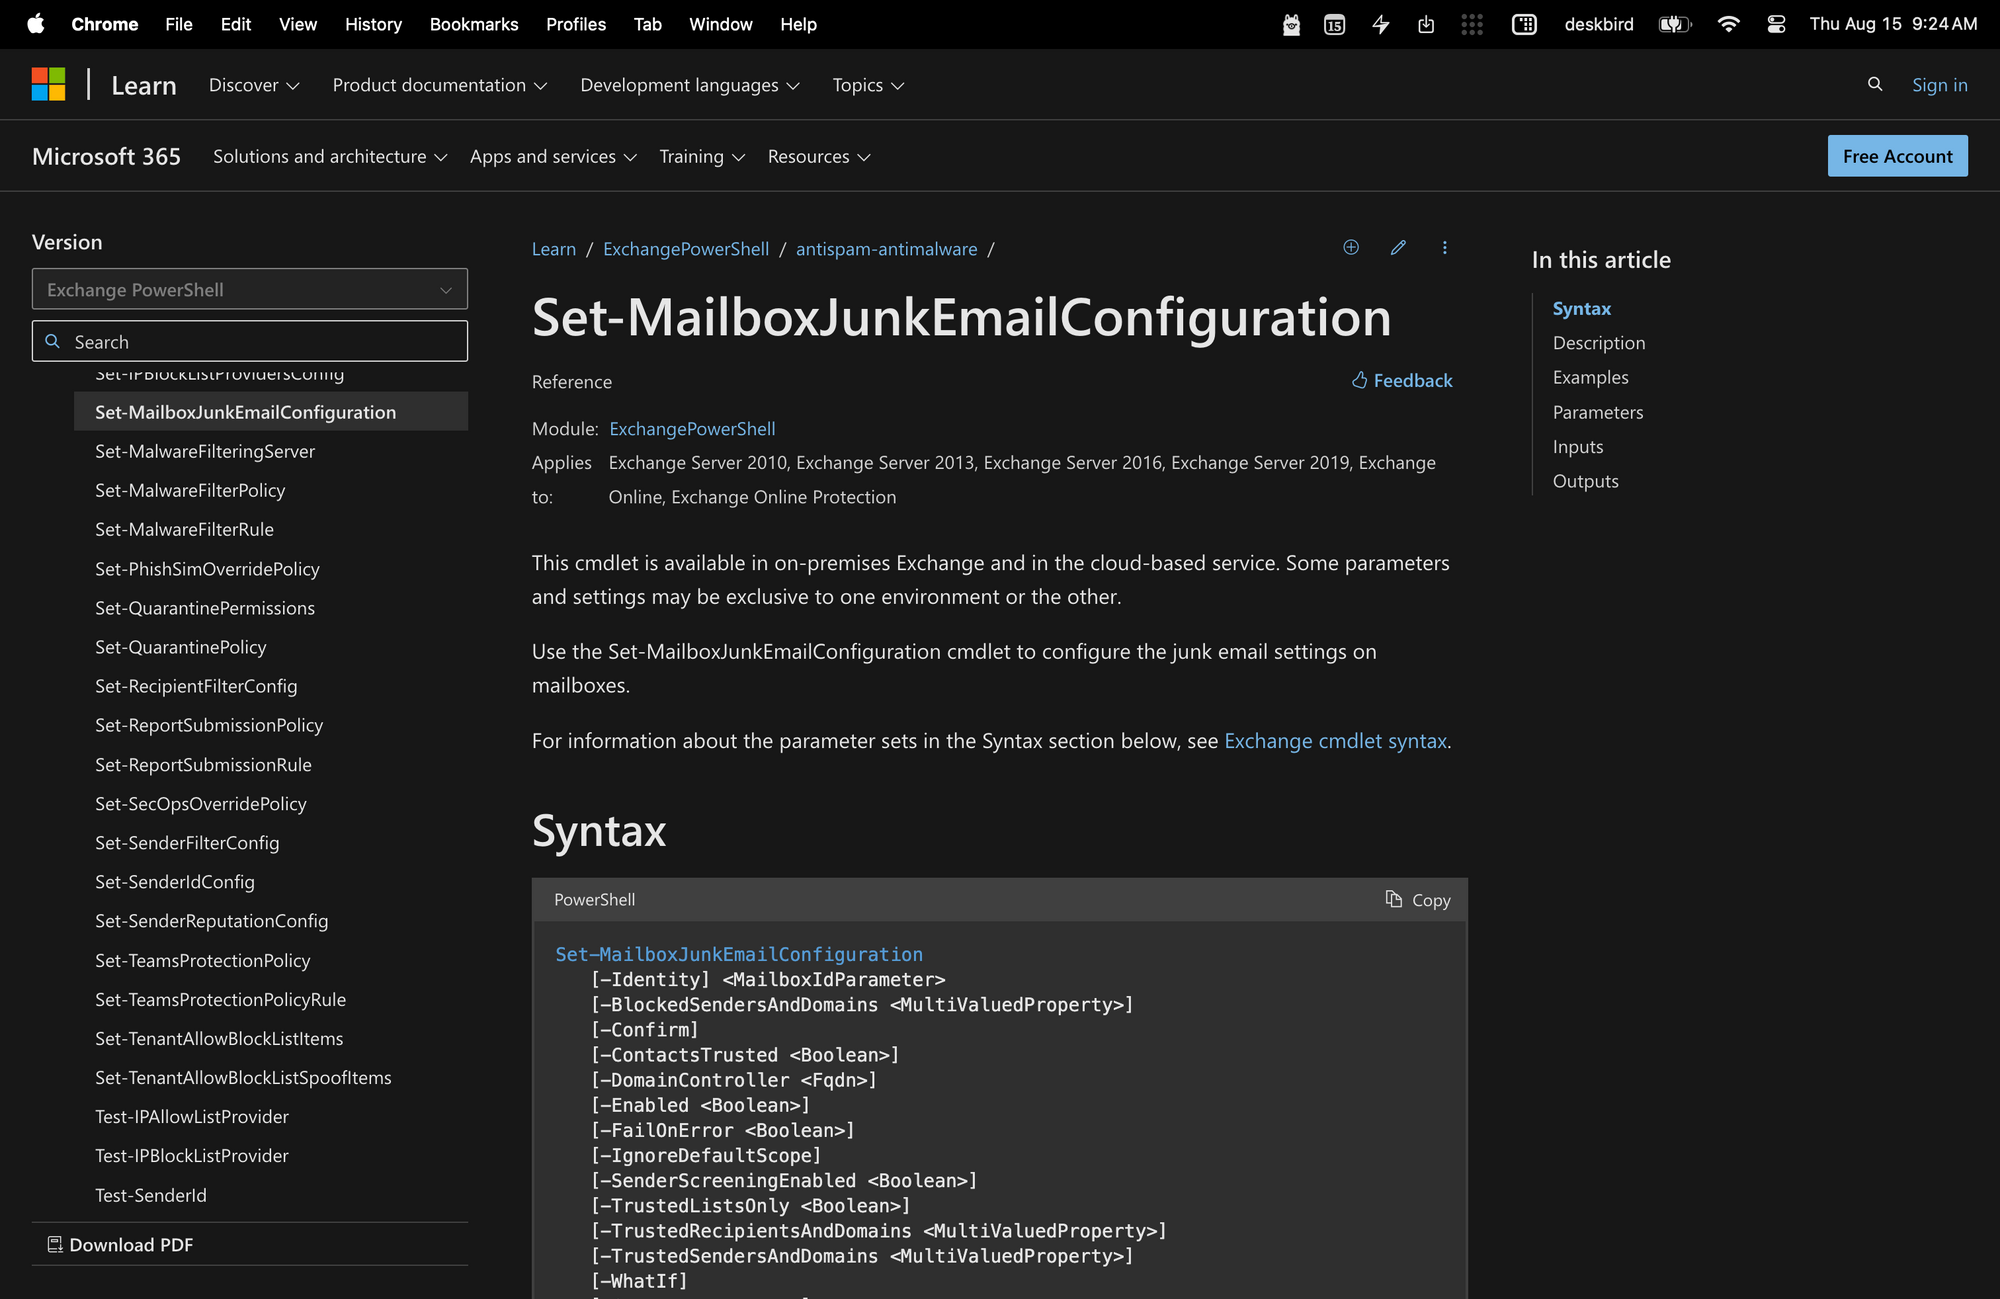Expand the Training navigation dropdown
The width and height of the screenshot is (2000, 1299).
click(x=701, y=156)
